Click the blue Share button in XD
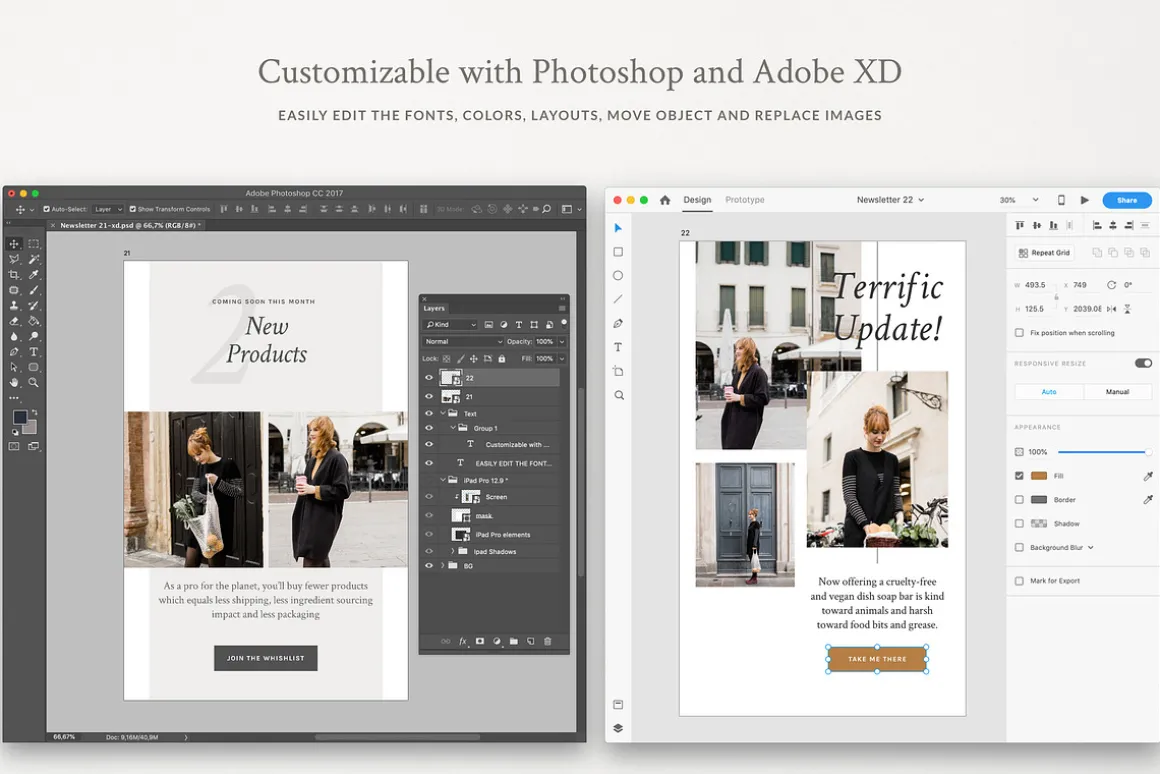This screenshot has height=774, width=1160. point(1127,200)
